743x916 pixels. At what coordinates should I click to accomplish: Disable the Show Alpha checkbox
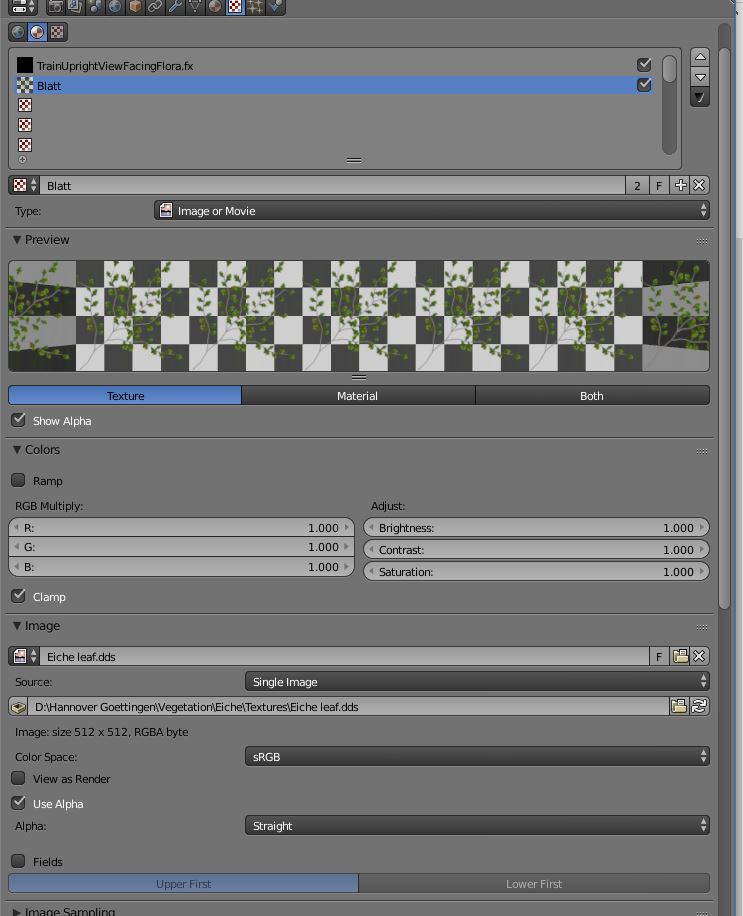(19, 420)
